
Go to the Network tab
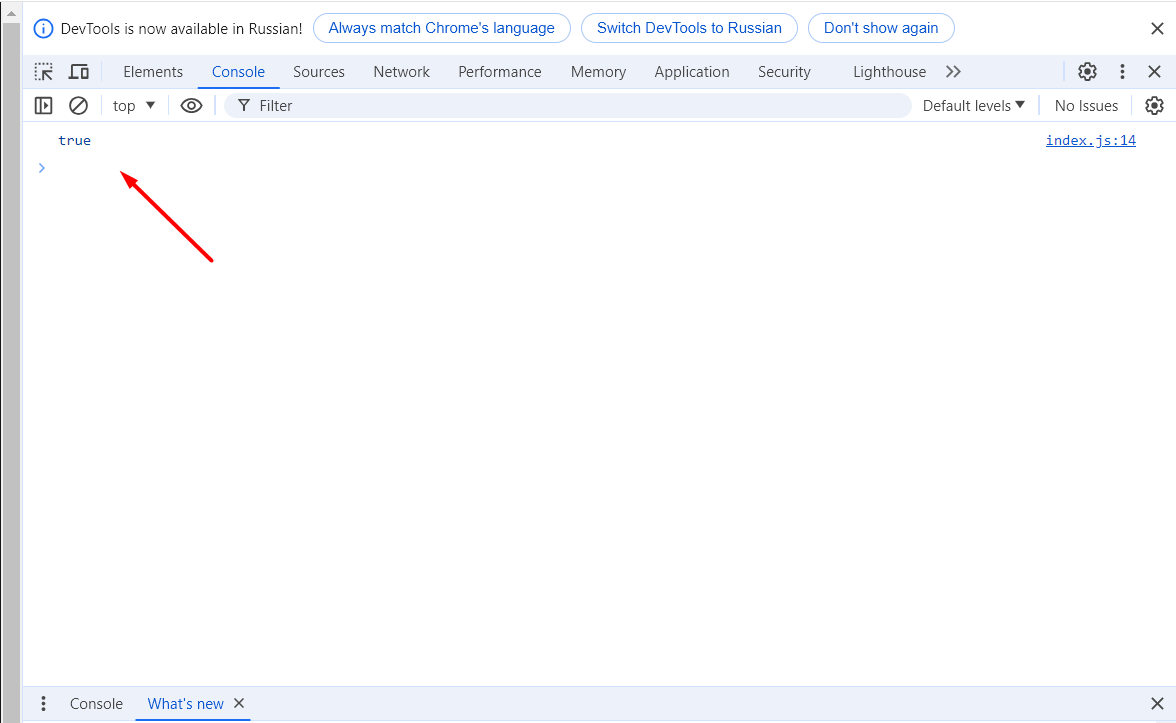(401, 72)
